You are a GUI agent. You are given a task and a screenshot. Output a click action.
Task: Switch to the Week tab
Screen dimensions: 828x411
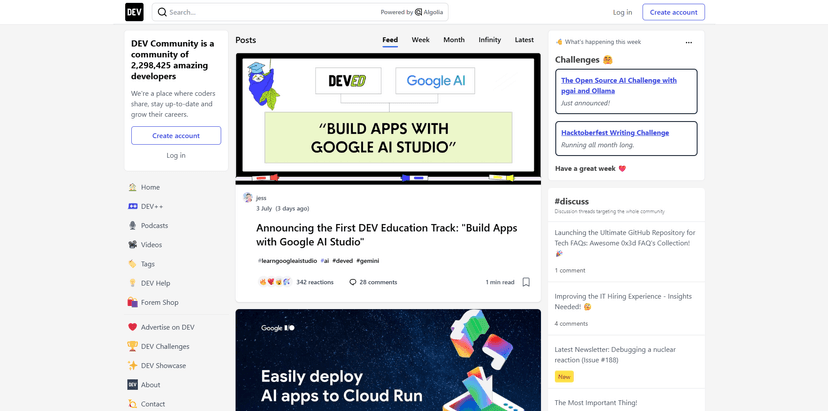(x=420, y=40)
